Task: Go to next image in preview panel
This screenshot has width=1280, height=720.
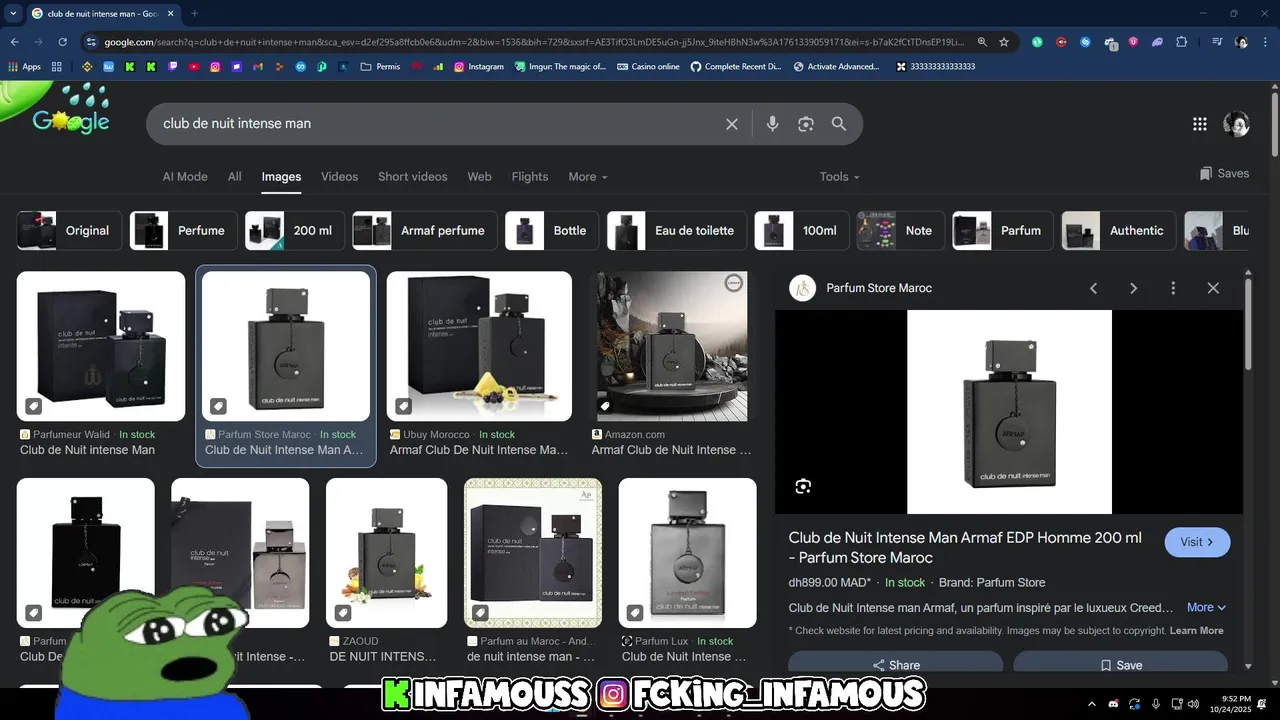Action: click(1133, 288)
